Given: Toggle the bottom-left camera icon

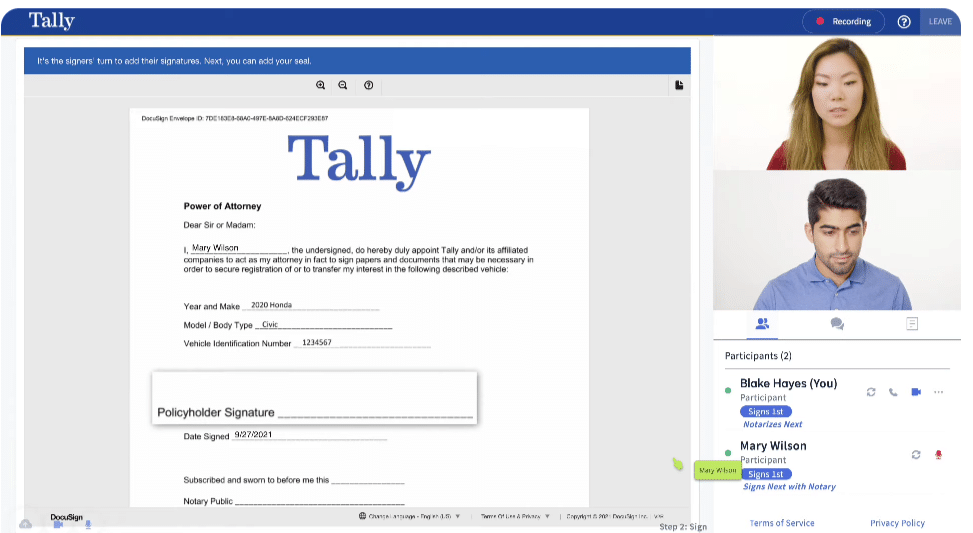Looking at the screenshot, I should pyautogui.click(x=58, y=525).
